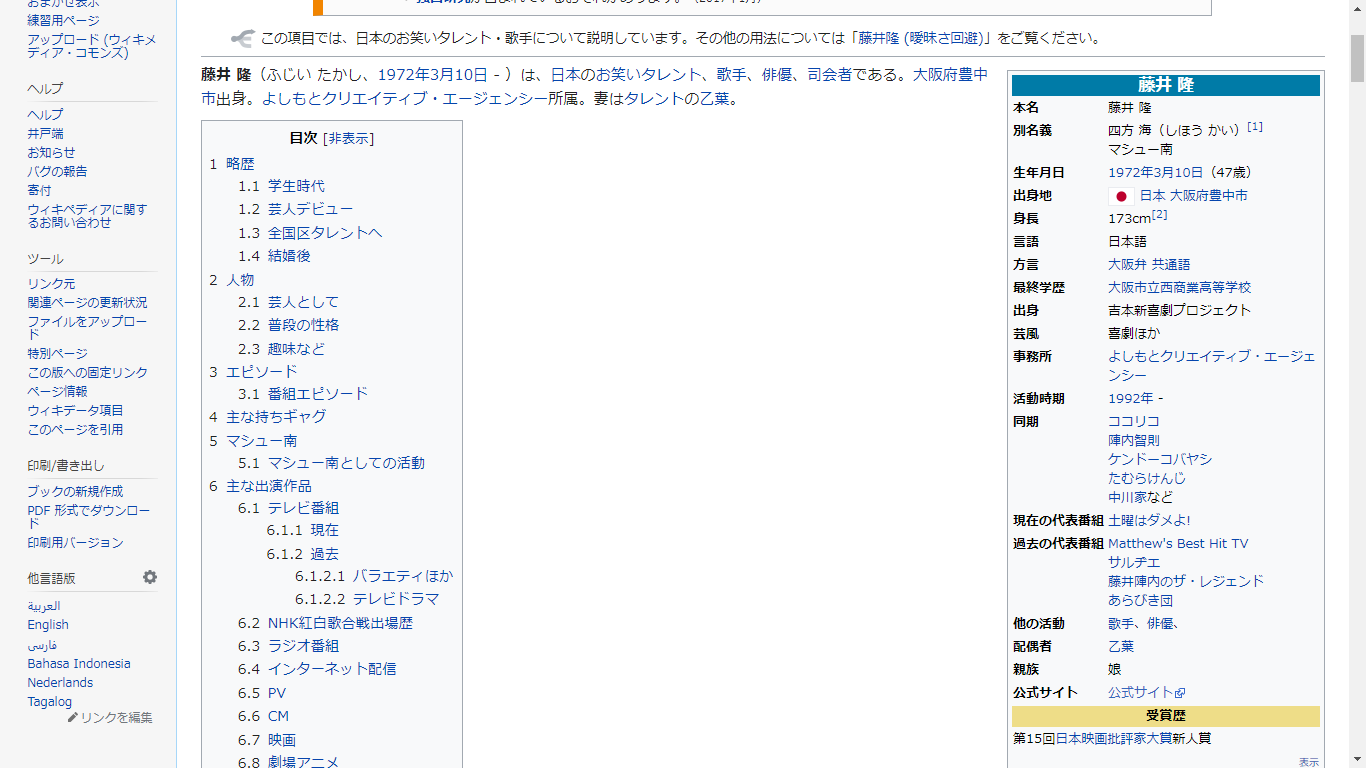Jump to section 2 人物 in contents
The width and height of the screenshot is (1366, 768).
click(232, 280)
